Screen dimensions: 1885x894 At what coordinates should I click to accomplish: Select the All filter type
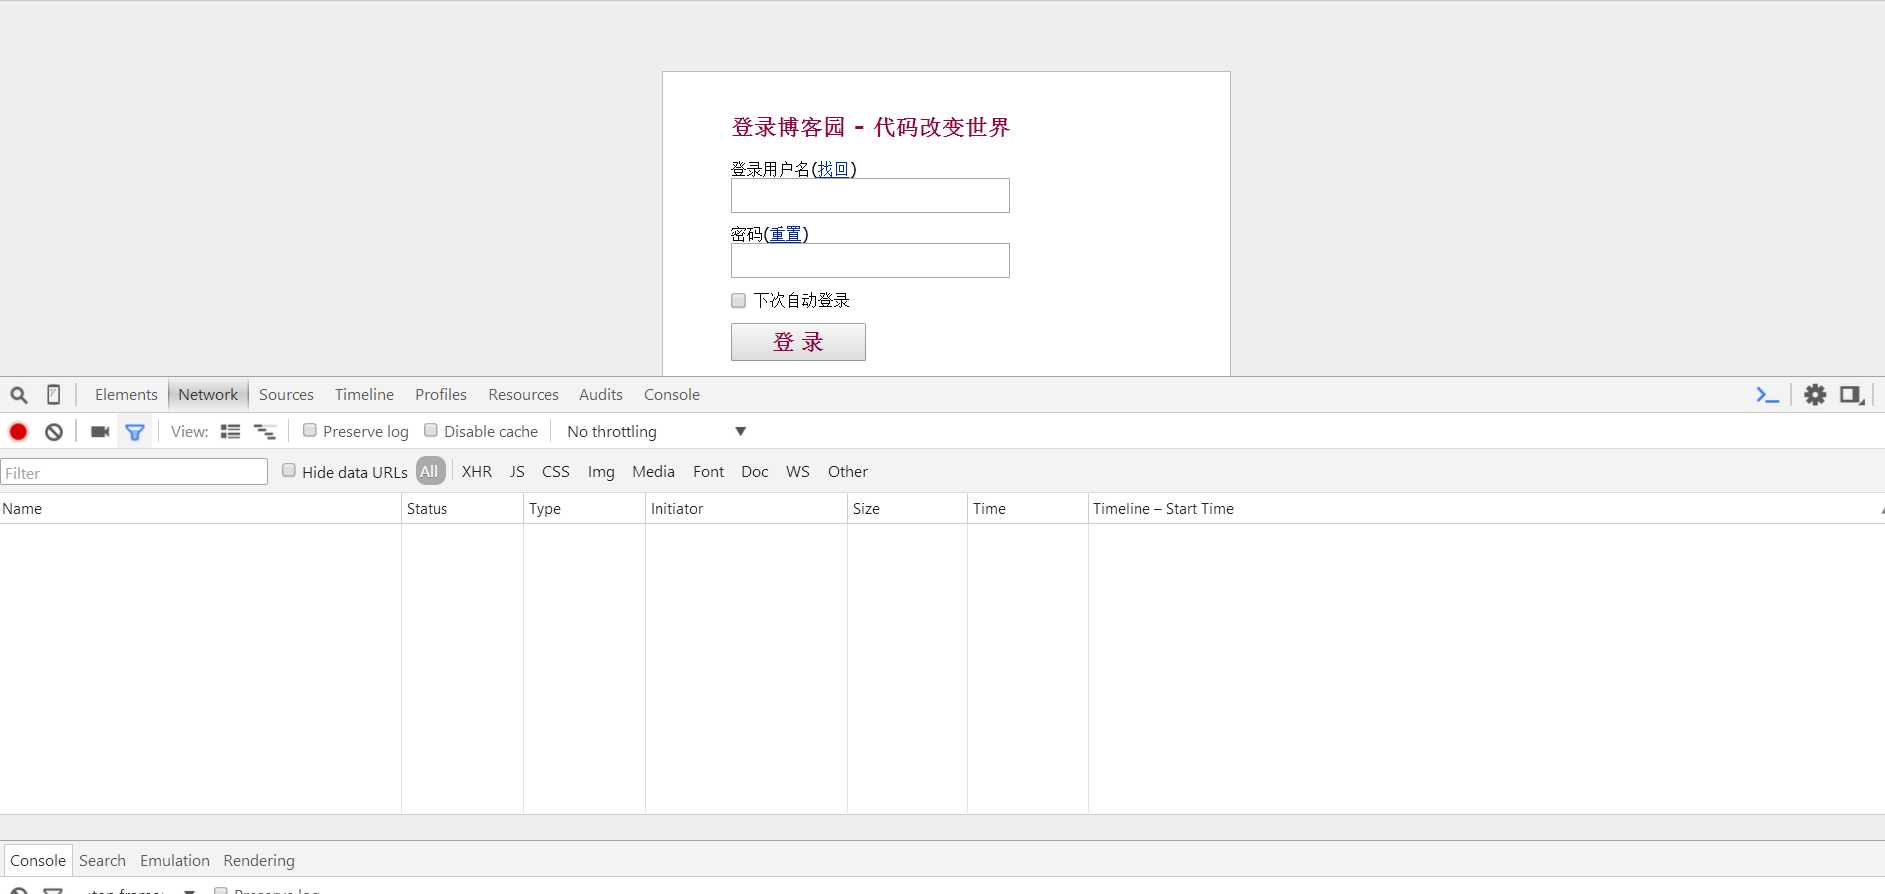pos(430,471)
